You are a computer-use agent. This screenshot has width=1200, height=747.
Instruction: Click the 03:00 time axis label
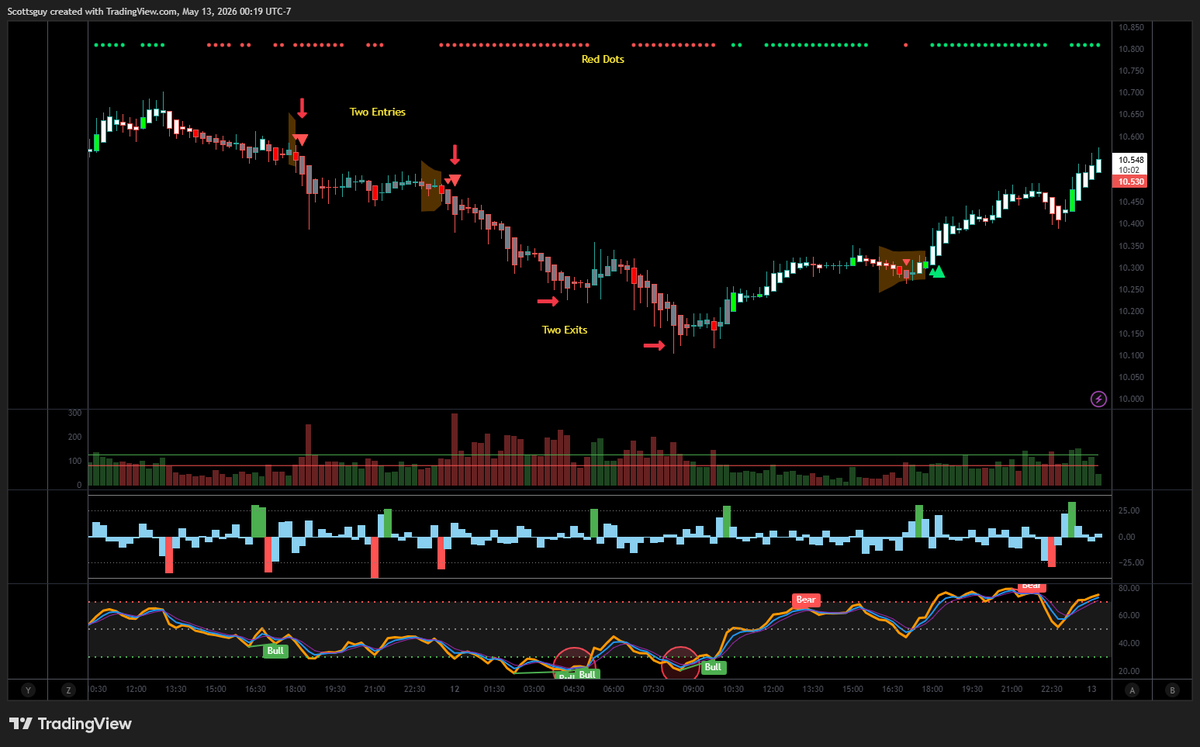tap(534, 689)
